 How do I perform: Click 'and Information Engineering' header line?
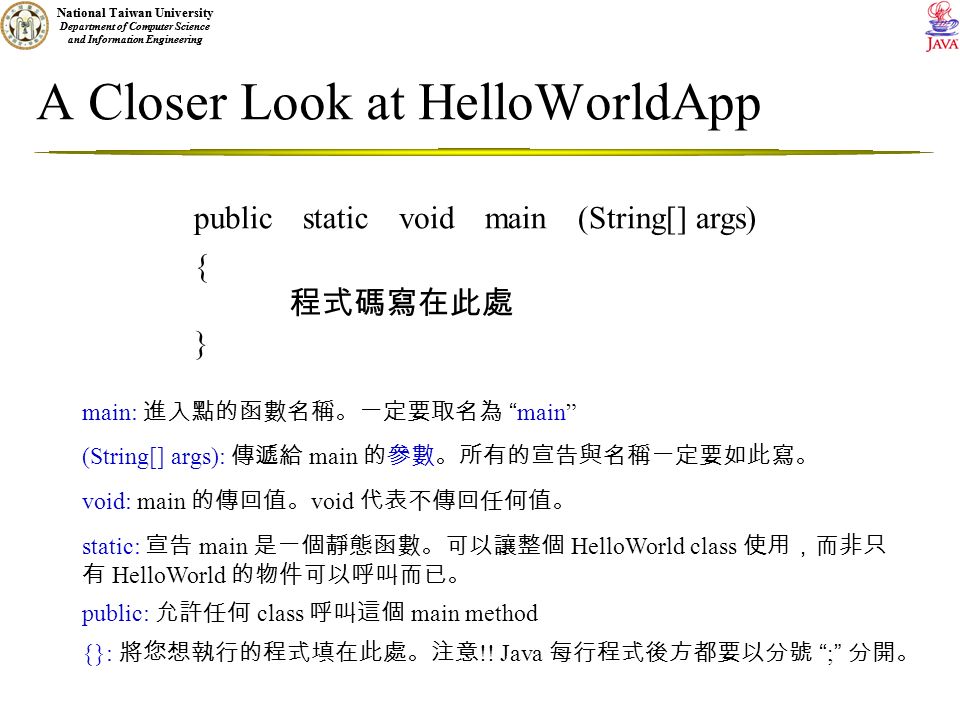(x=135, y=39)
